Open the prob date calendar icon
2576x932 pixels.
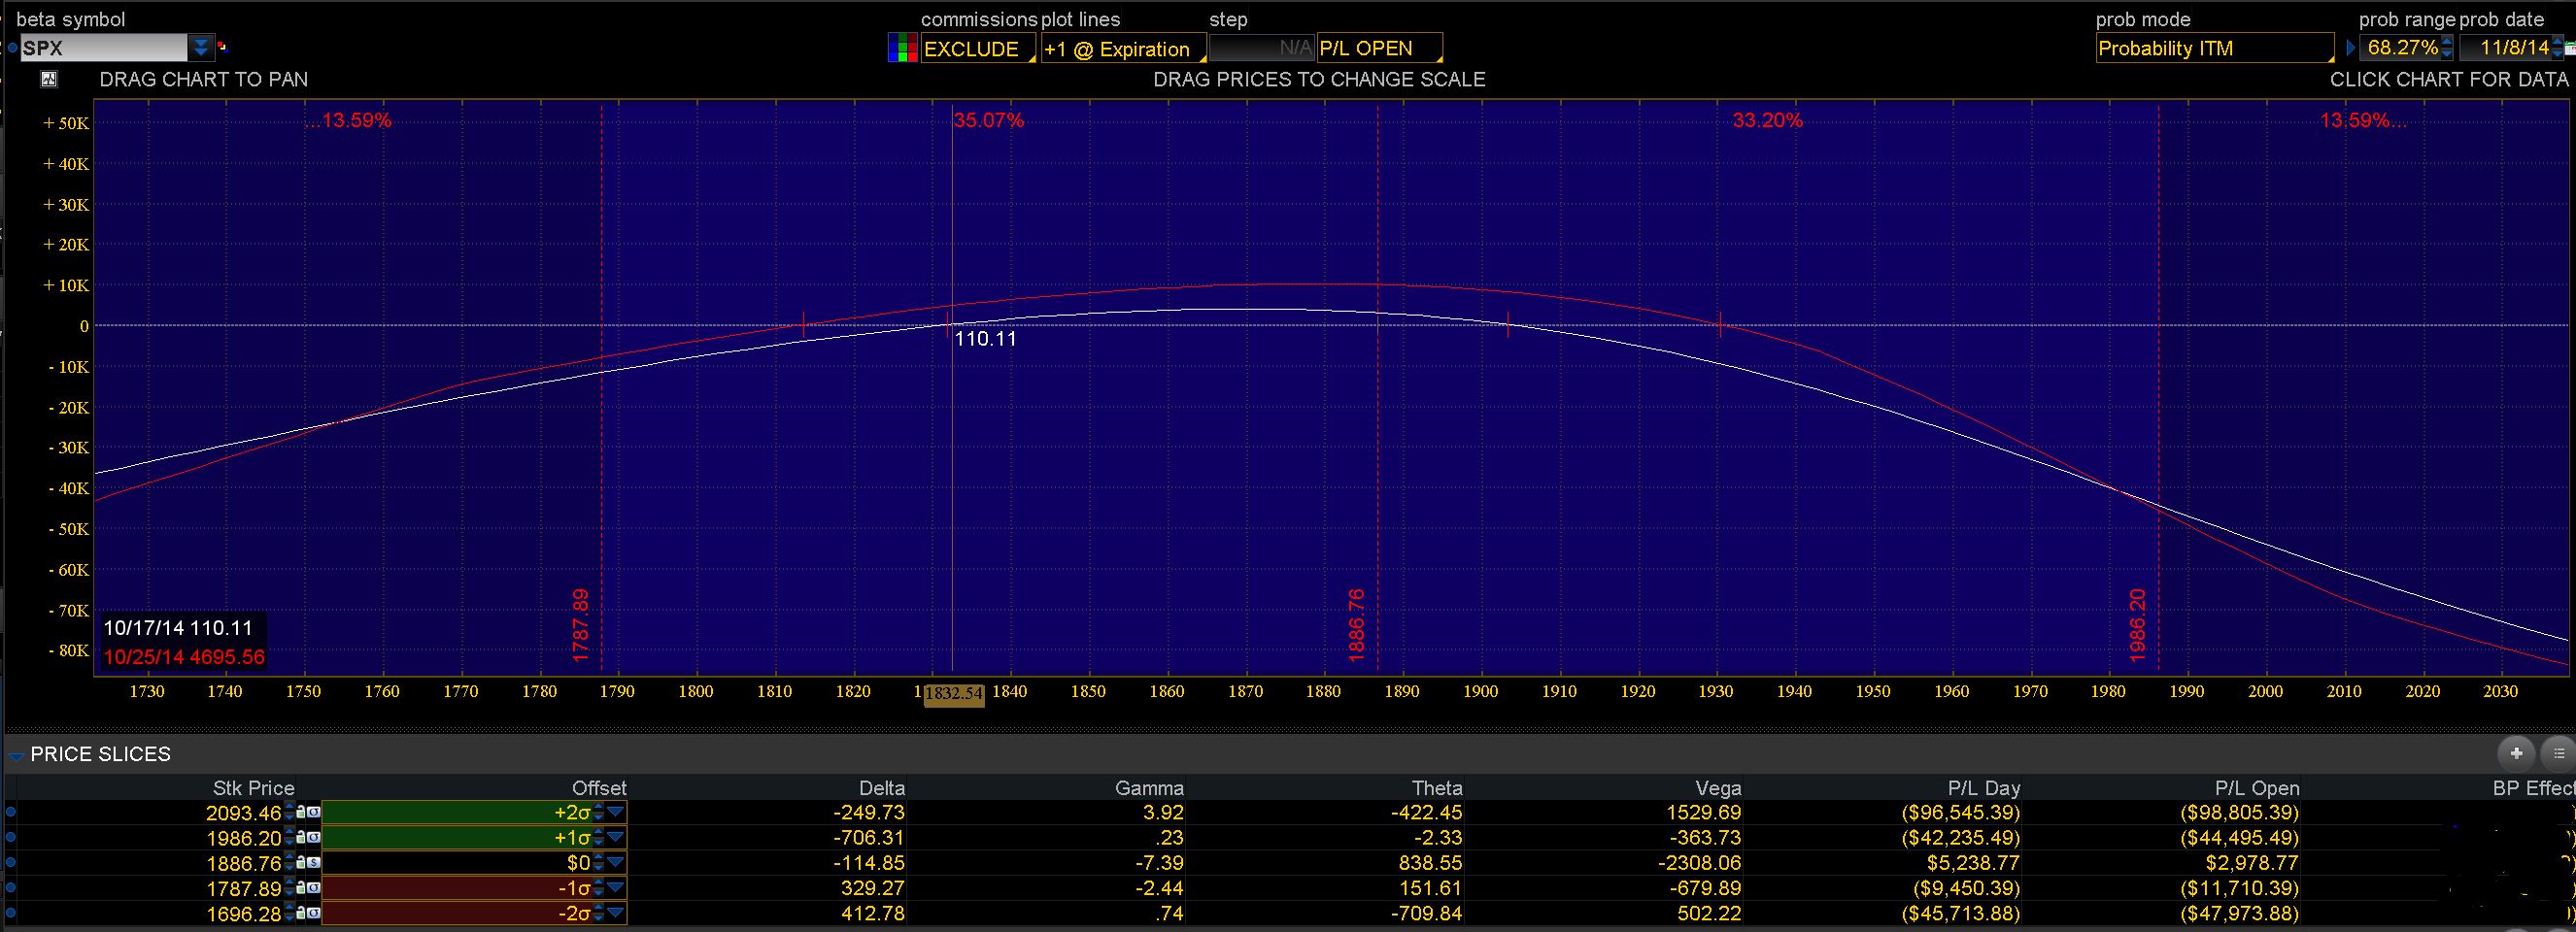2569,48
